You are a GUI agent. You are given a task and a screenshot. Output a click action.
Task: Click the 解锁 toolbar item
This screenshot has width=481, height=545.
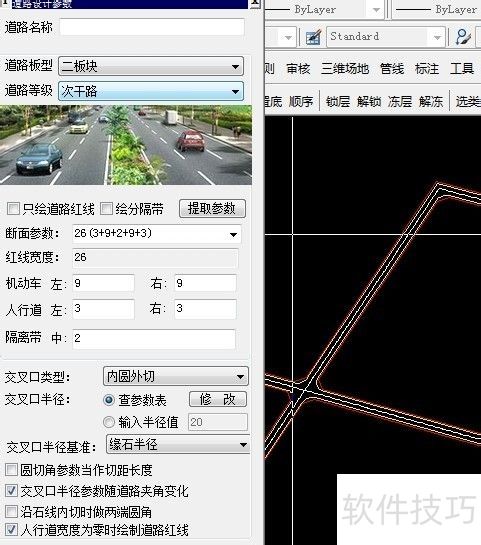pyautogui.click(x=369, y=101)
